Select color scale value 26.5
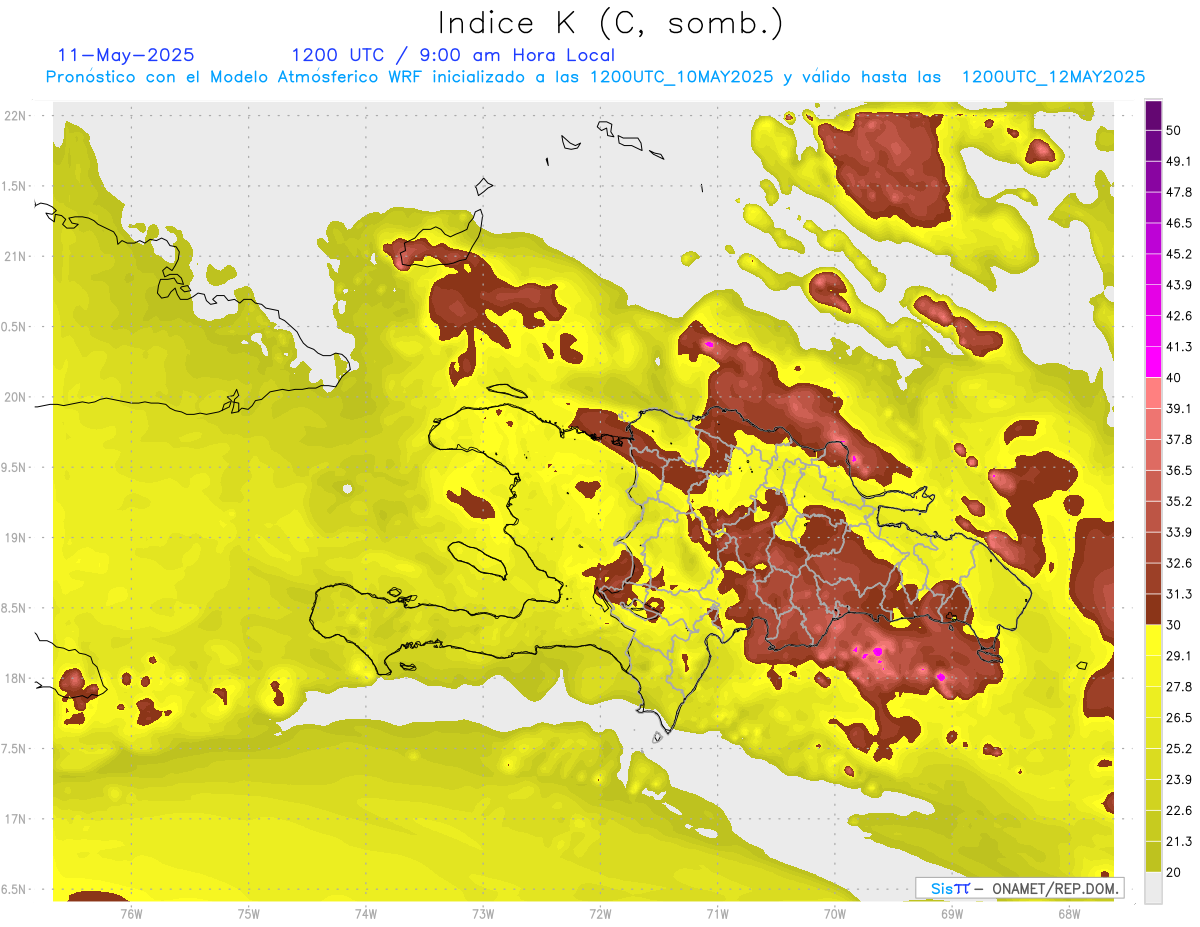 (x=1178, y=718)
